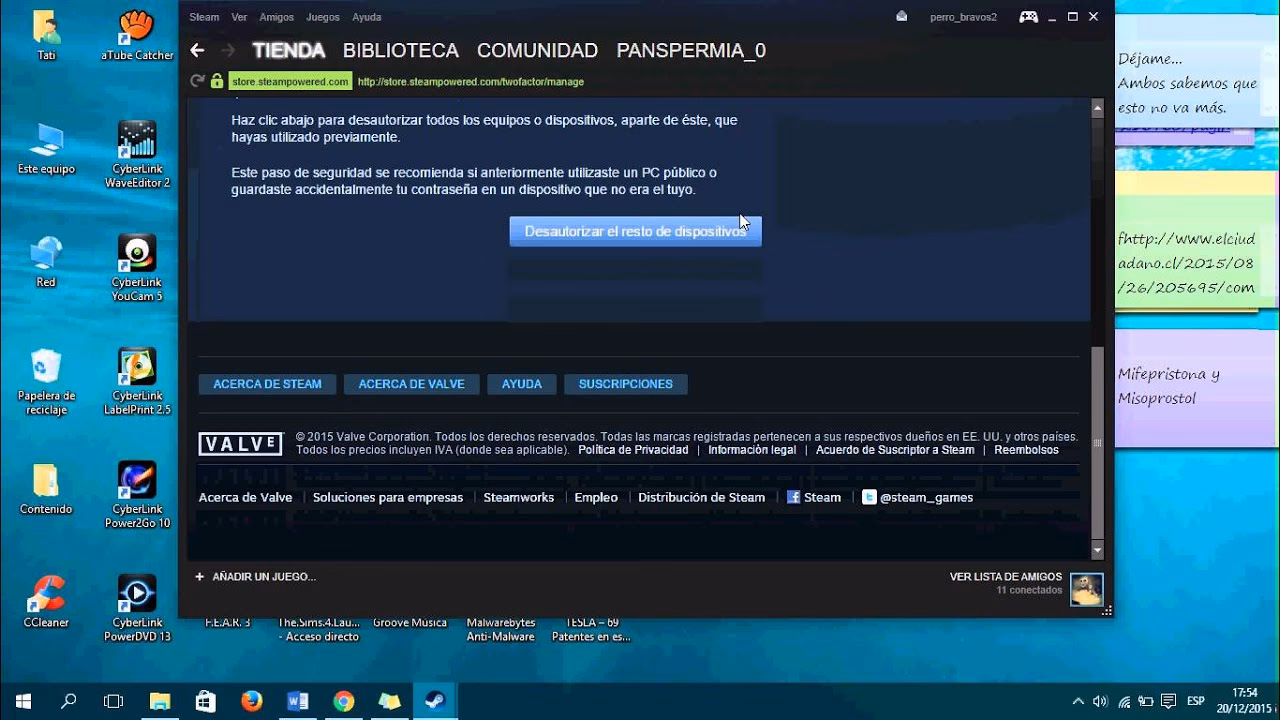
Task: Click the Facebook Steam icon link
Action: [x=793, y=497]
